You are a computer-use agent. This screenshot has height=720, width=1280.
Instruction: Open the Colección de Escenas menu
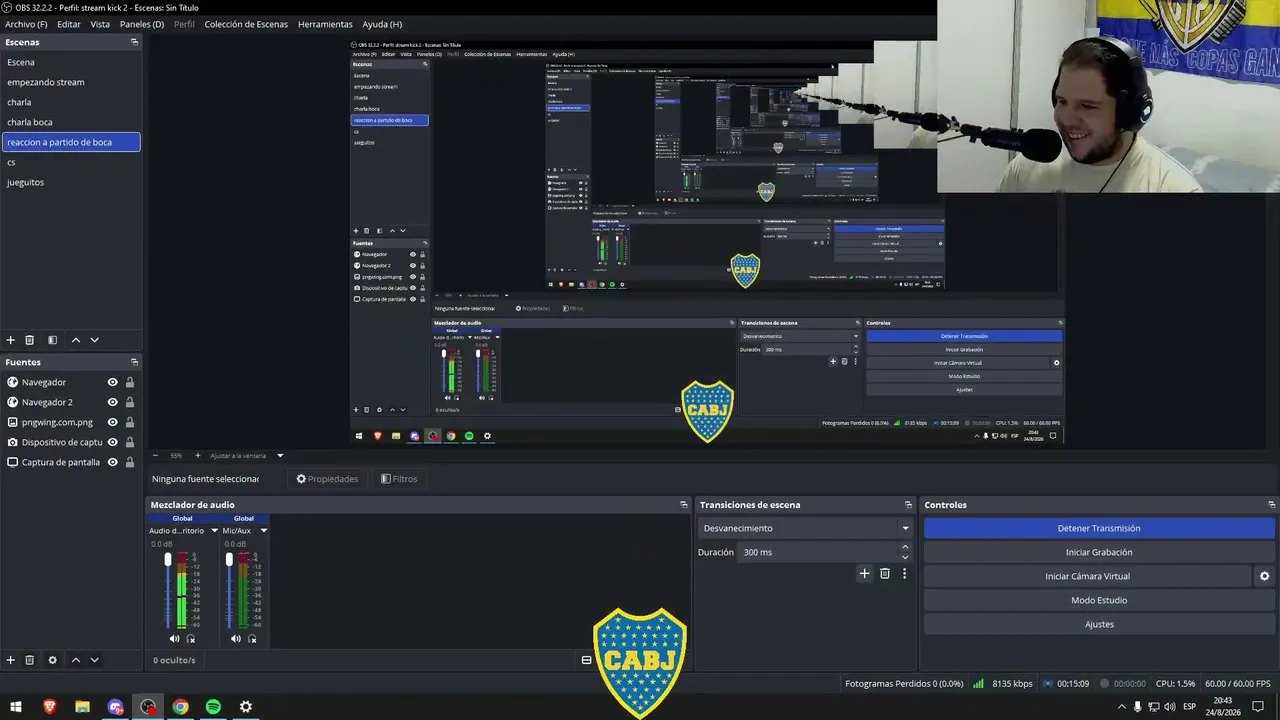point(246,24)
